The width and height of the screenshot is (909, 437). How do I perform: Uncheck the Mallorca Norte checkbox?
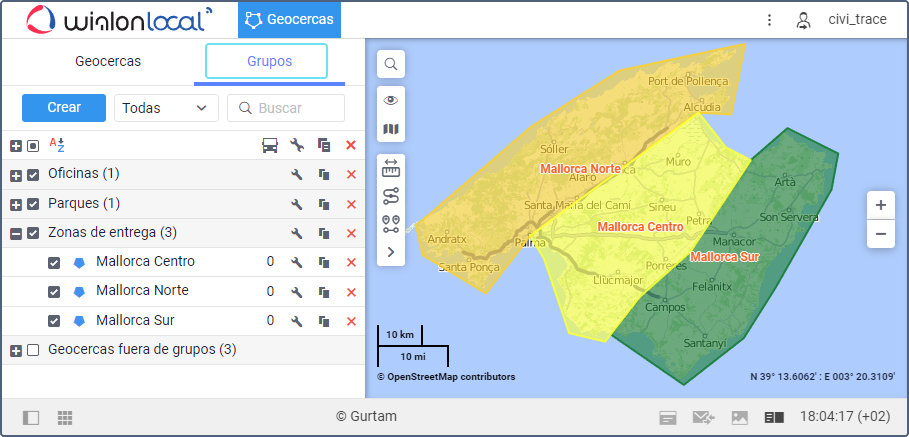(54, 292)
